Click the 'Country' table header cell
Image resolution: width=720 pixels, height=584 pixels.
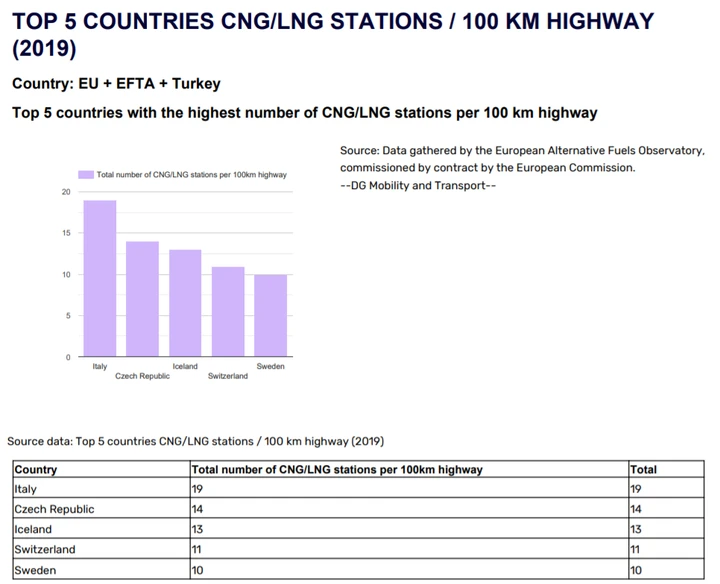click(x=101, y=469)
